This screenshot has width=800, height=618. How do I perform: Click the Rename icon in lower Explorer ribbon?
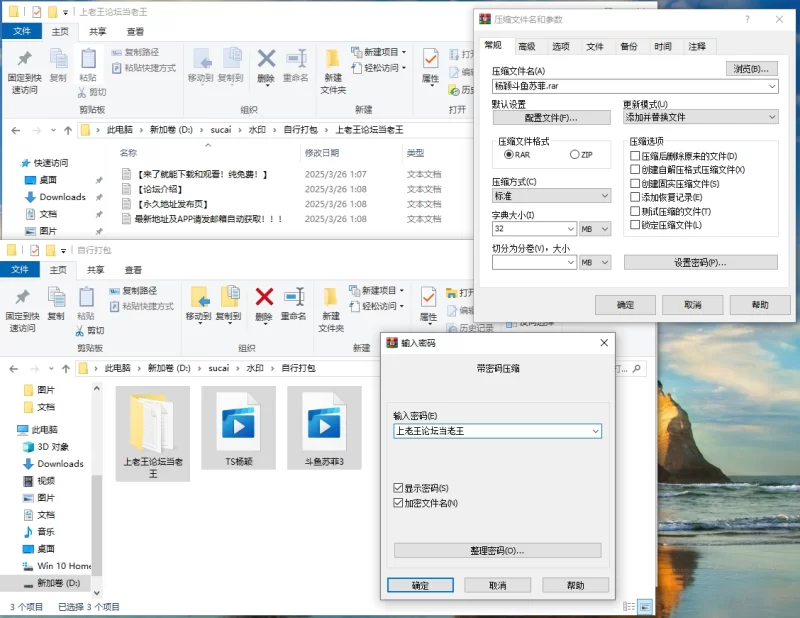294,297
